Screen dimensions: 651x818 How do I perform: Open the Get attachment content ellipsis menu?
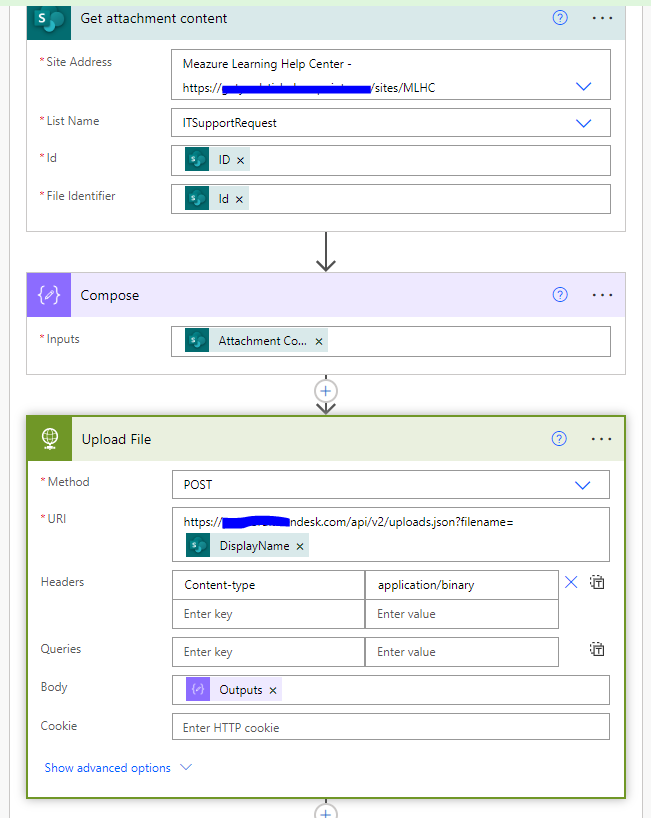point(602,18)
